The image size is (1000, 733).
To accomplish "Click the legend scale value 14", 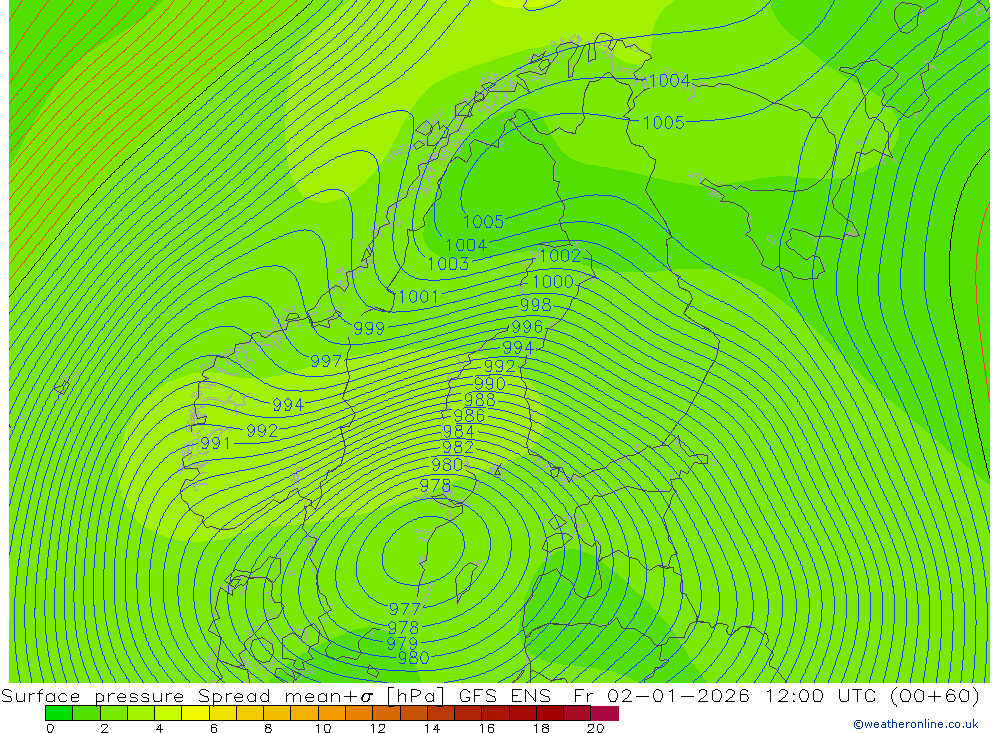I will 432,728.
